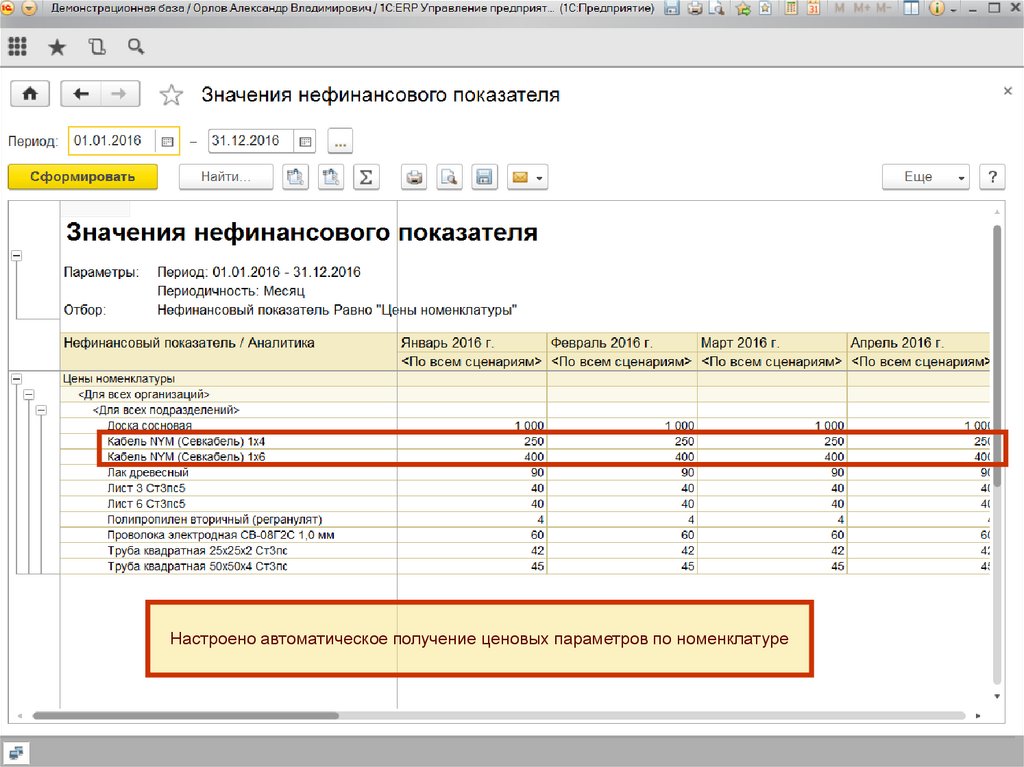Click the search magnifier icon

click(136, 47)
